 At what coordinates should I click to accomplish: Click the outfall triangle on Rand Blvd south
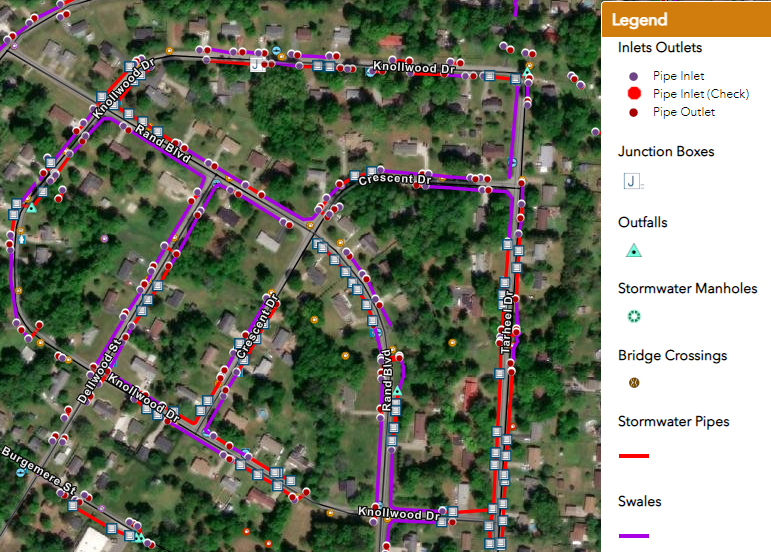(x=397, y=391)
